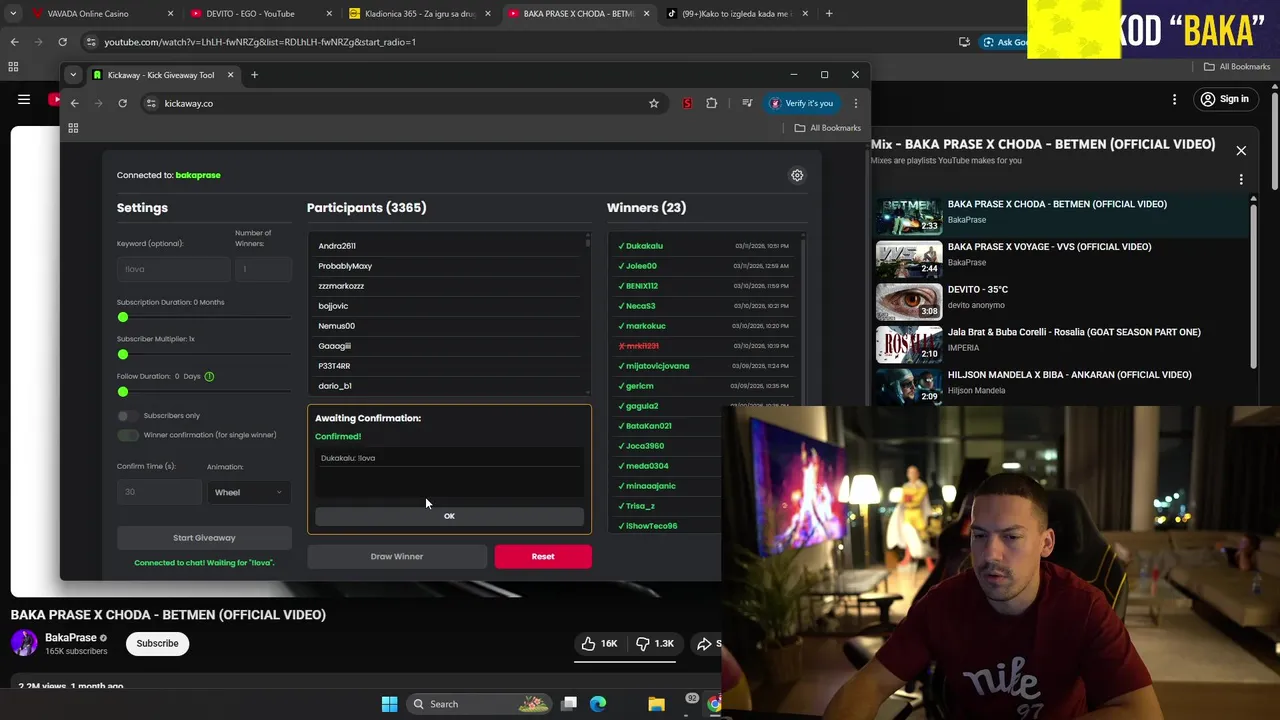Image resolution: width=1280 pixels, height=720 pixels.
Task: Select winner mijatovicjovana in list
Action: click(x=657, y=366)
